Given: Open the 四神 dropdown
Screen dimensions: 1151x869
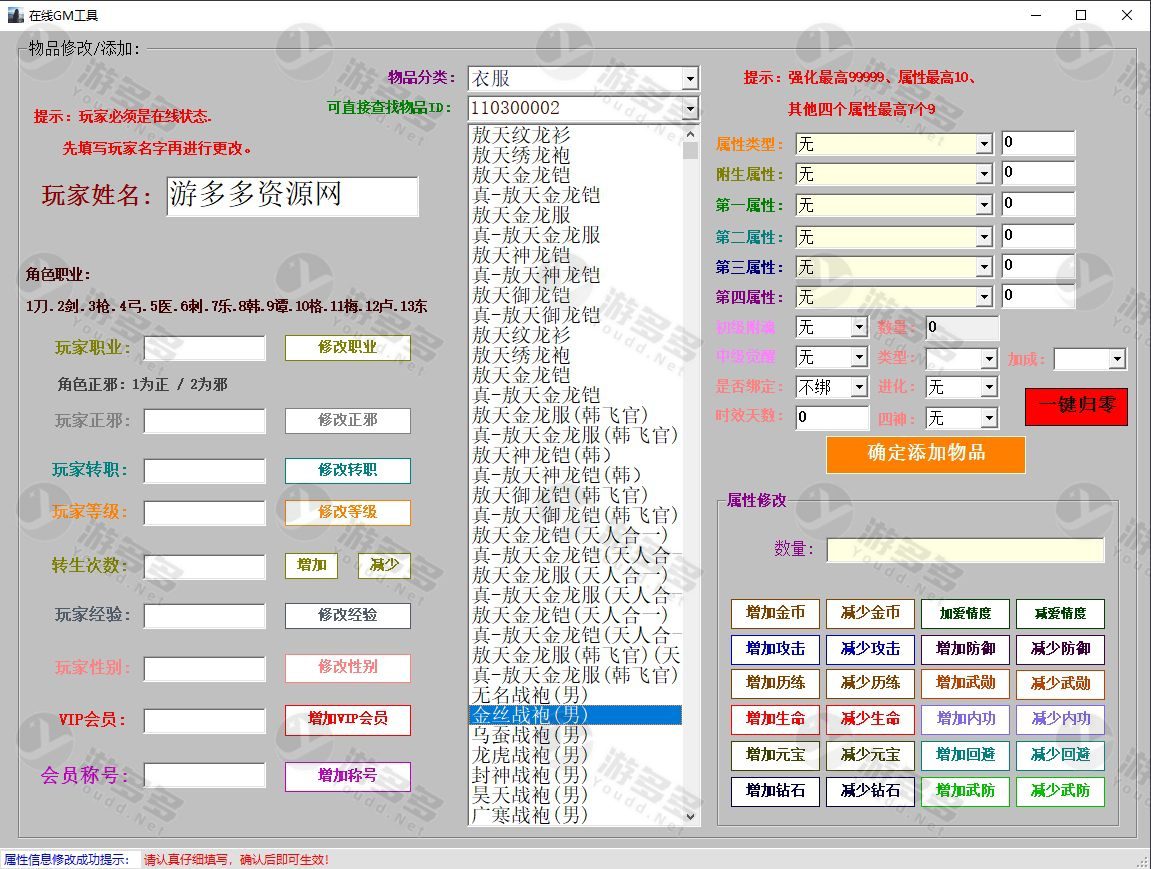Looking at the screenshot, I should click(988, 418).
